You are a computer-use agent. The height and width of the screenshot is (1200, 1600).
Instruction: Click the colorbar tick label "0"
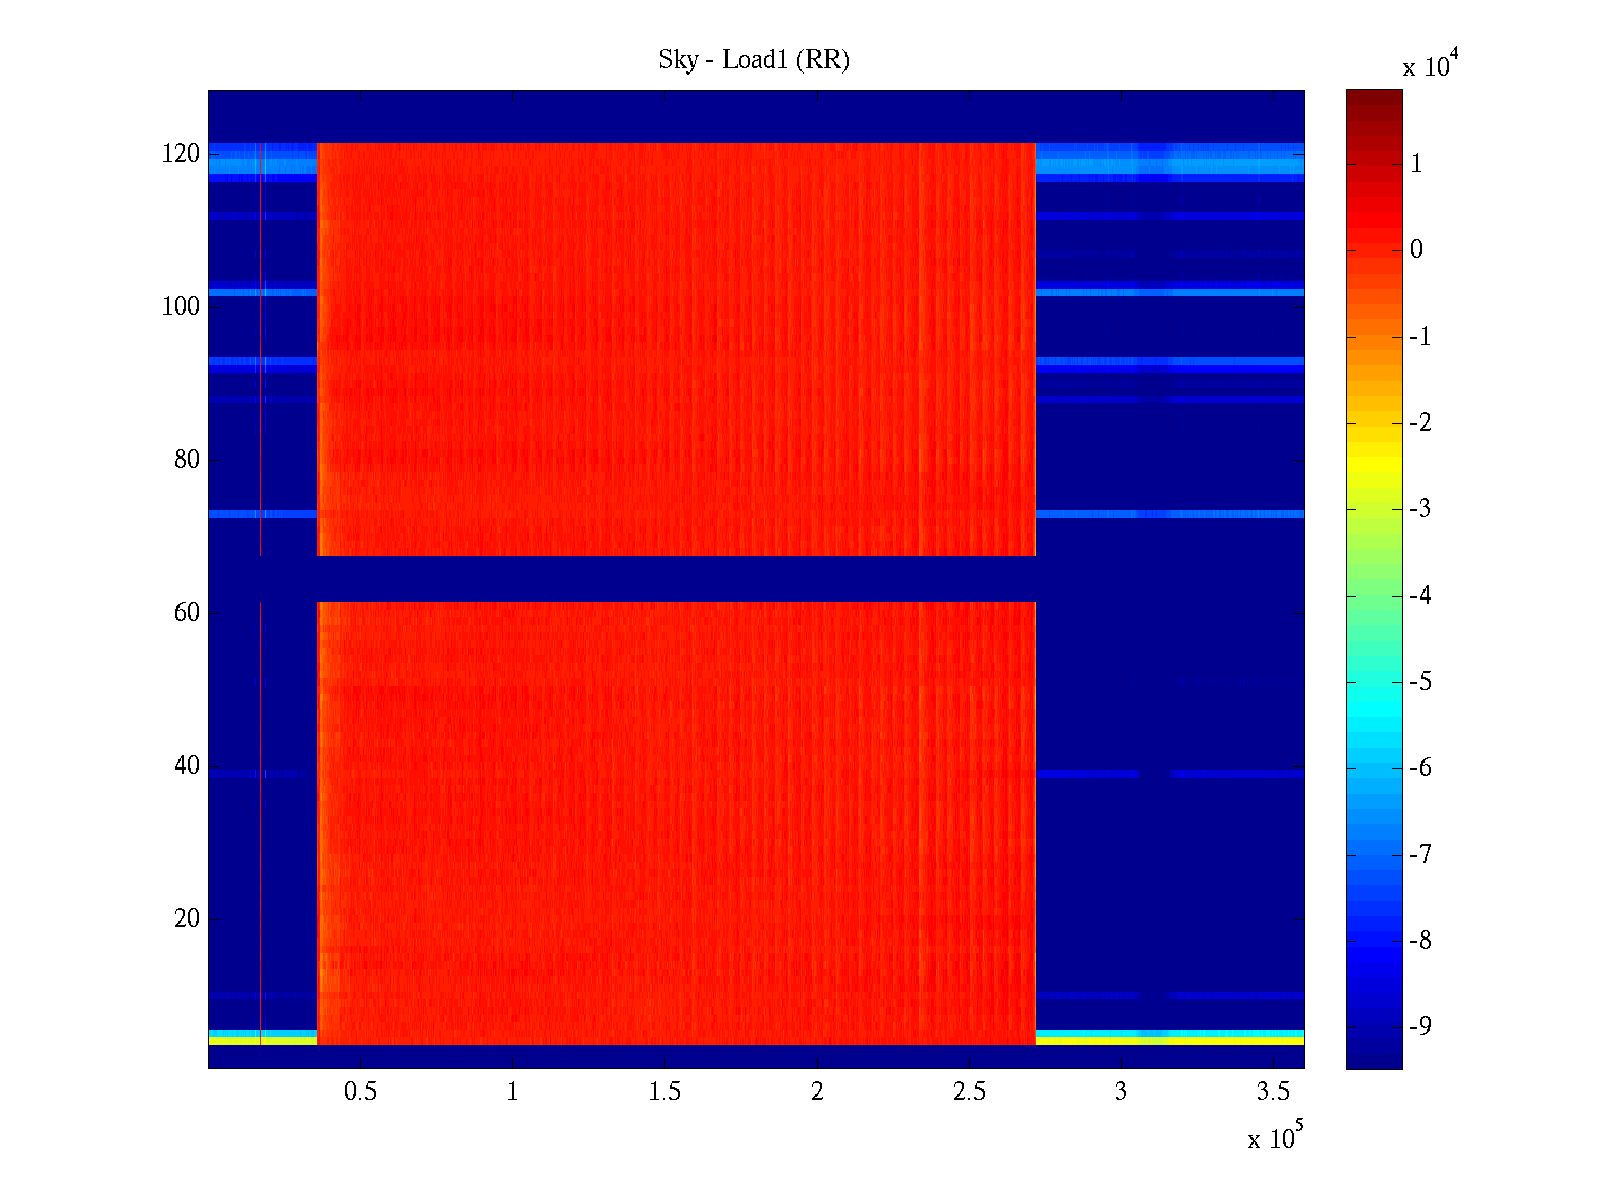point(1416,250)
